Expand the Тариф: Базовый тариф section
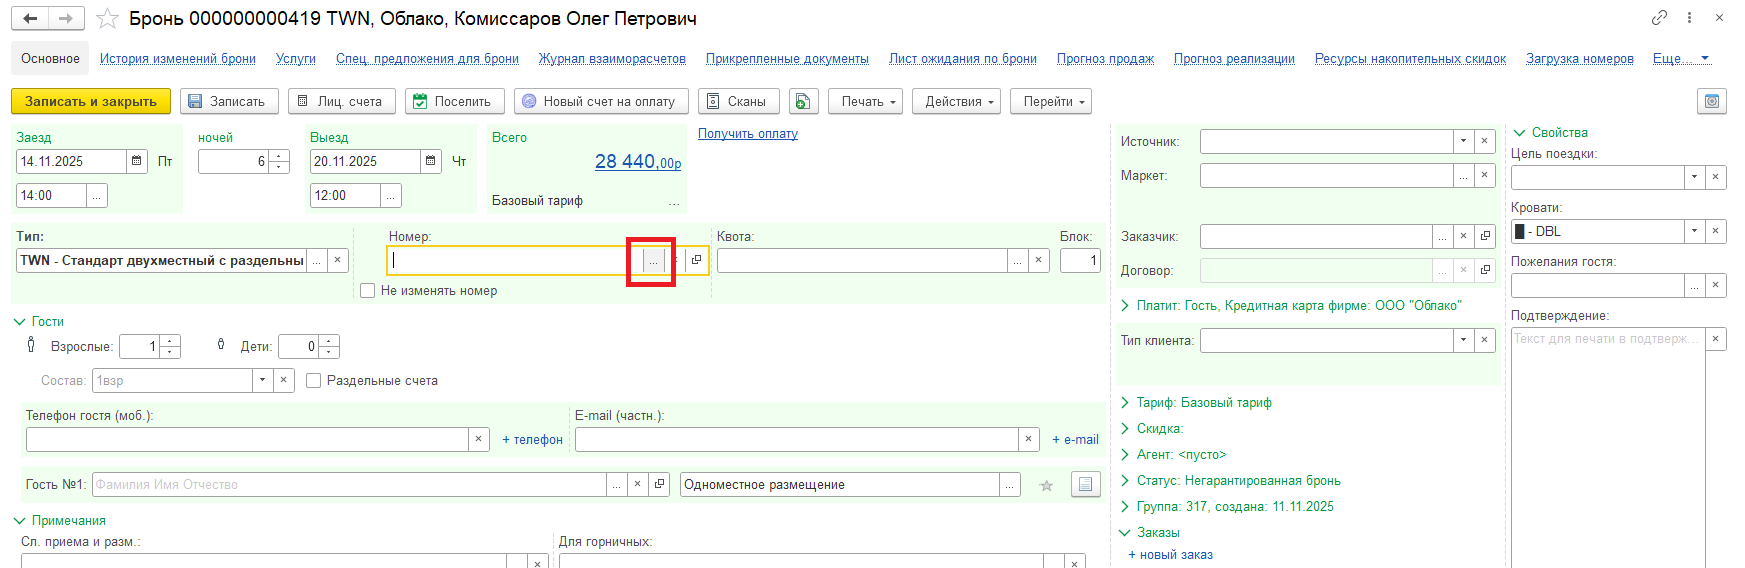 click(1125, 403)
